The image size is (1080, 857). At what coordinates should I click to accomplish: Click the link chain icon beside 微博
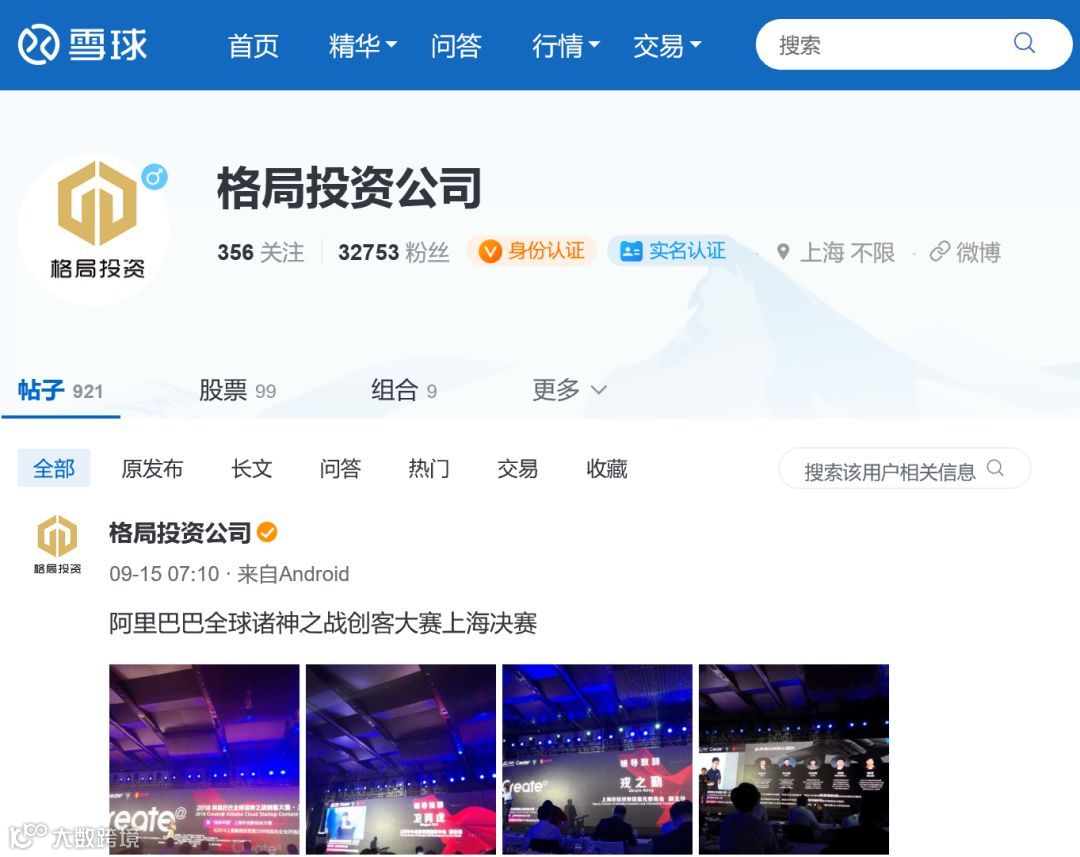[939, 251]
